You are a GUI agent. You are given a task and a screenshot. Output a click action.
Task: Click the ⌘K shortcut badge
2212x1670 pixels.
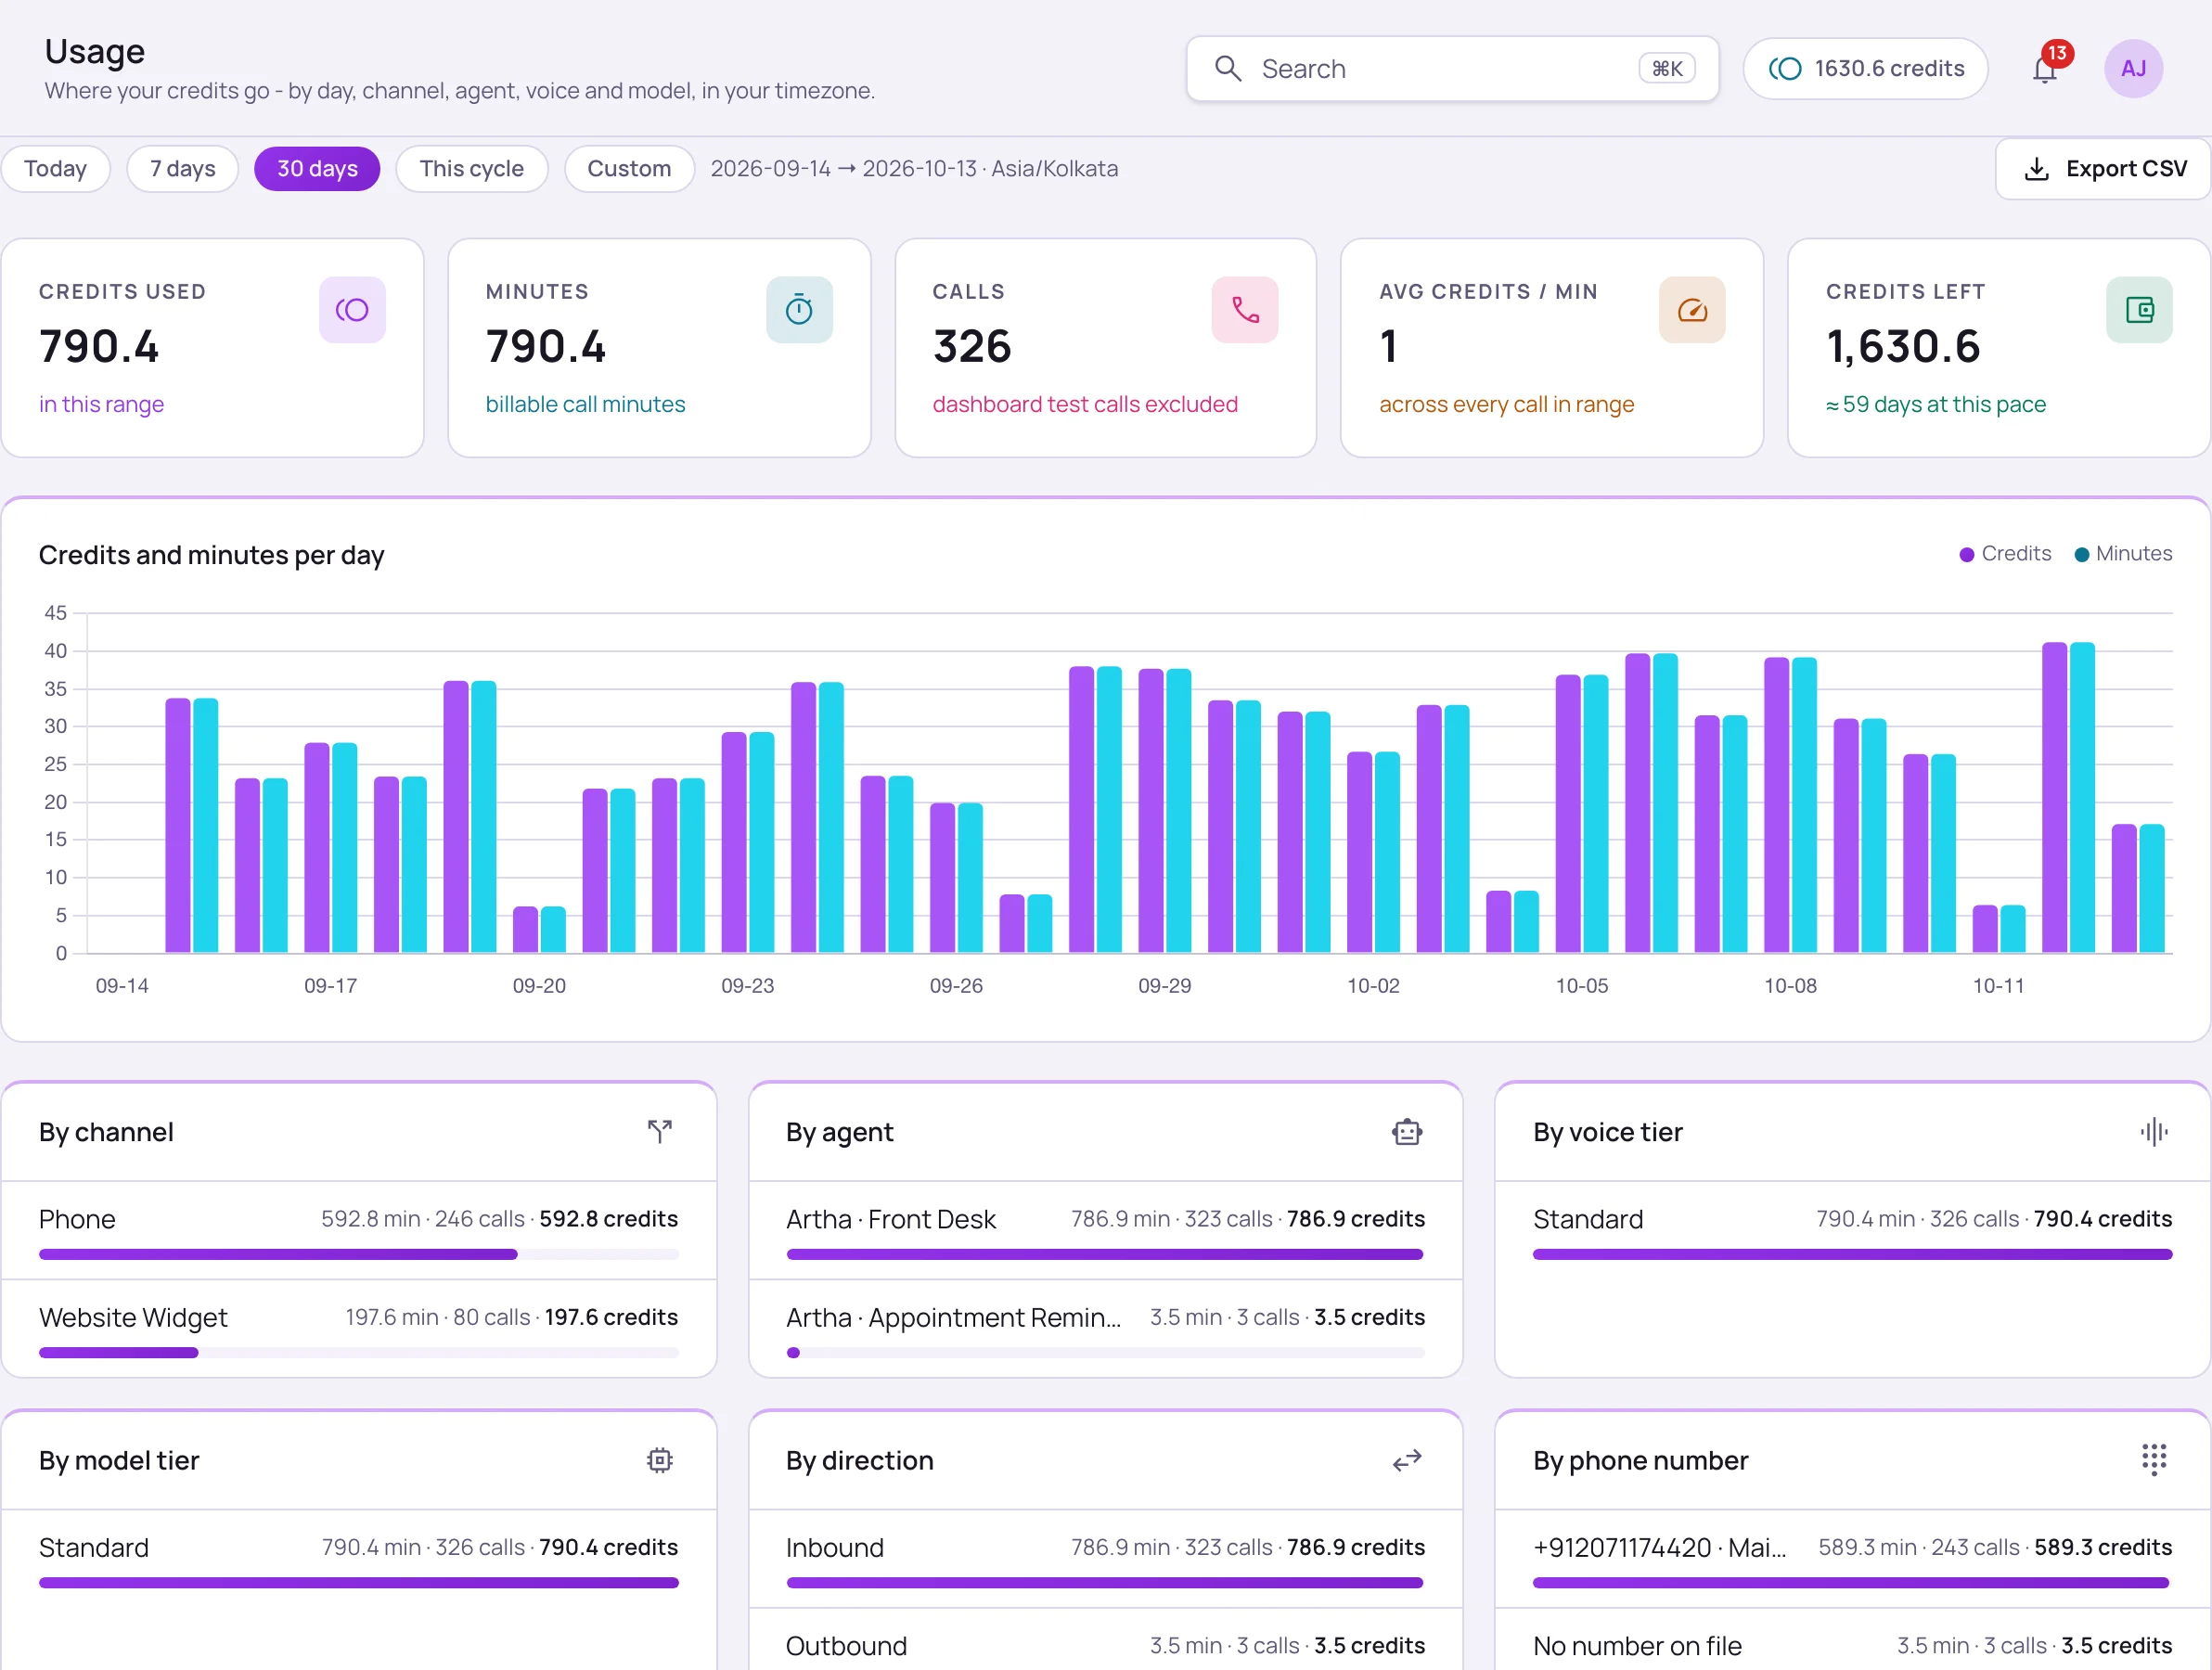point(1667,69)
